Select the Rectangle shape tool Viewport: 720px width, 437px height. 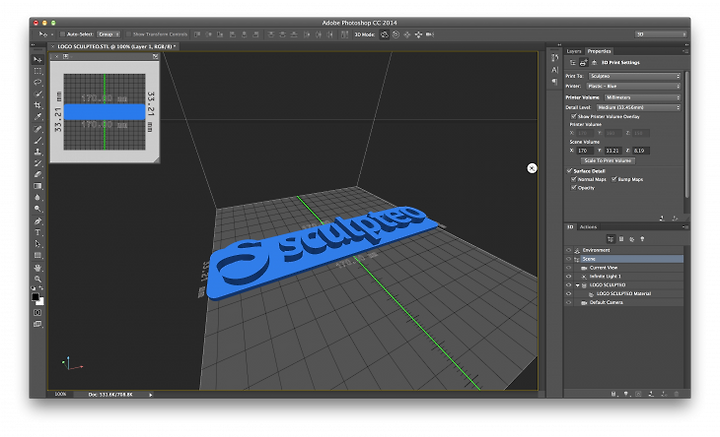click(x=38, y=256)
